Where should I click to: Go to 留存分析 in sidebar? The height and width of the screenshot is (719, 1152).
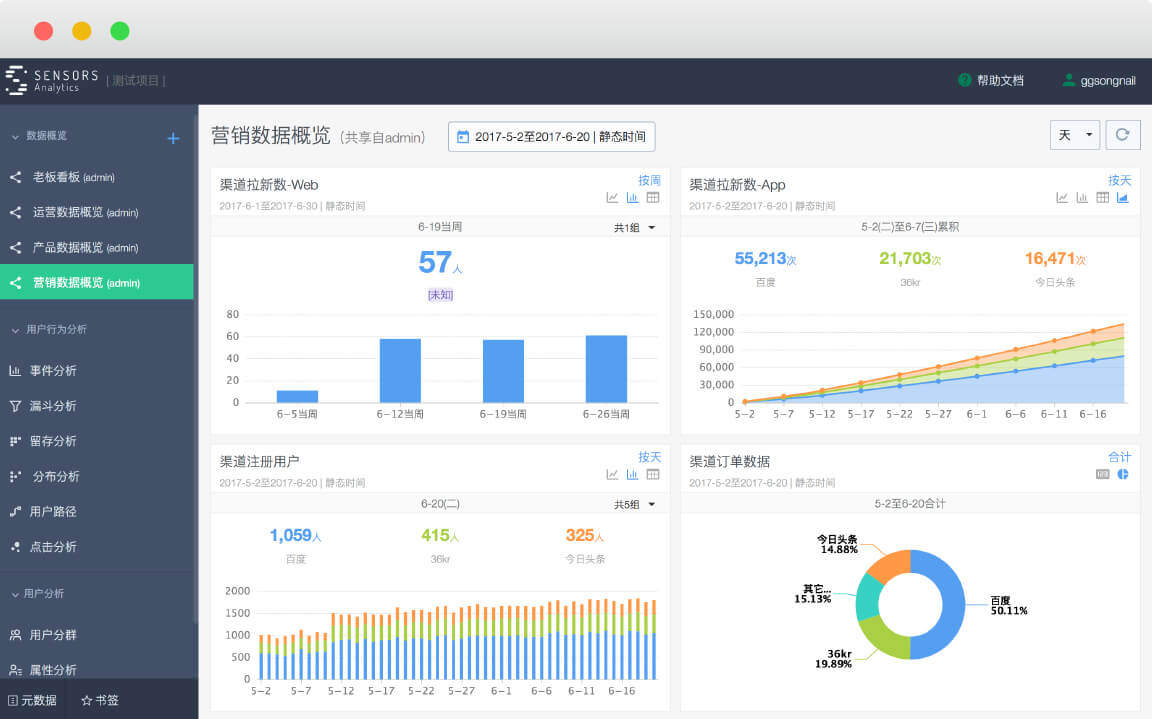(x=53, y=441)
